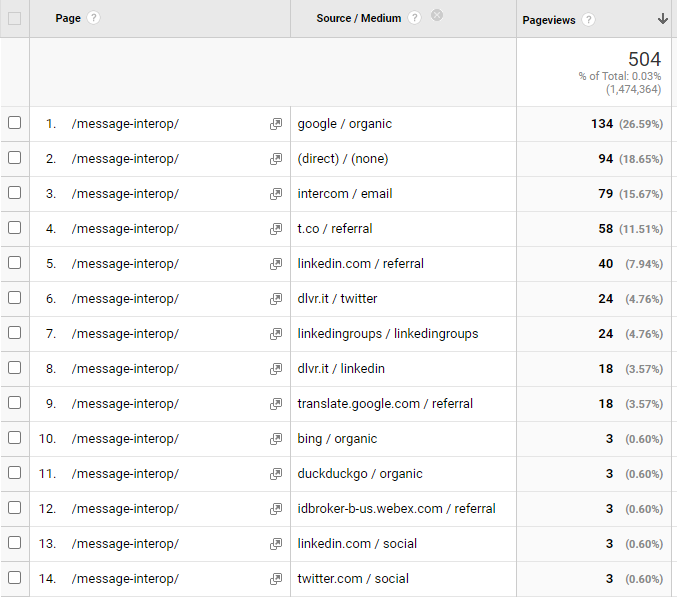Sort by Pageviews descending arrow
Image resolution: width=677 pixels, height=601 pixels.
[662, 19]
